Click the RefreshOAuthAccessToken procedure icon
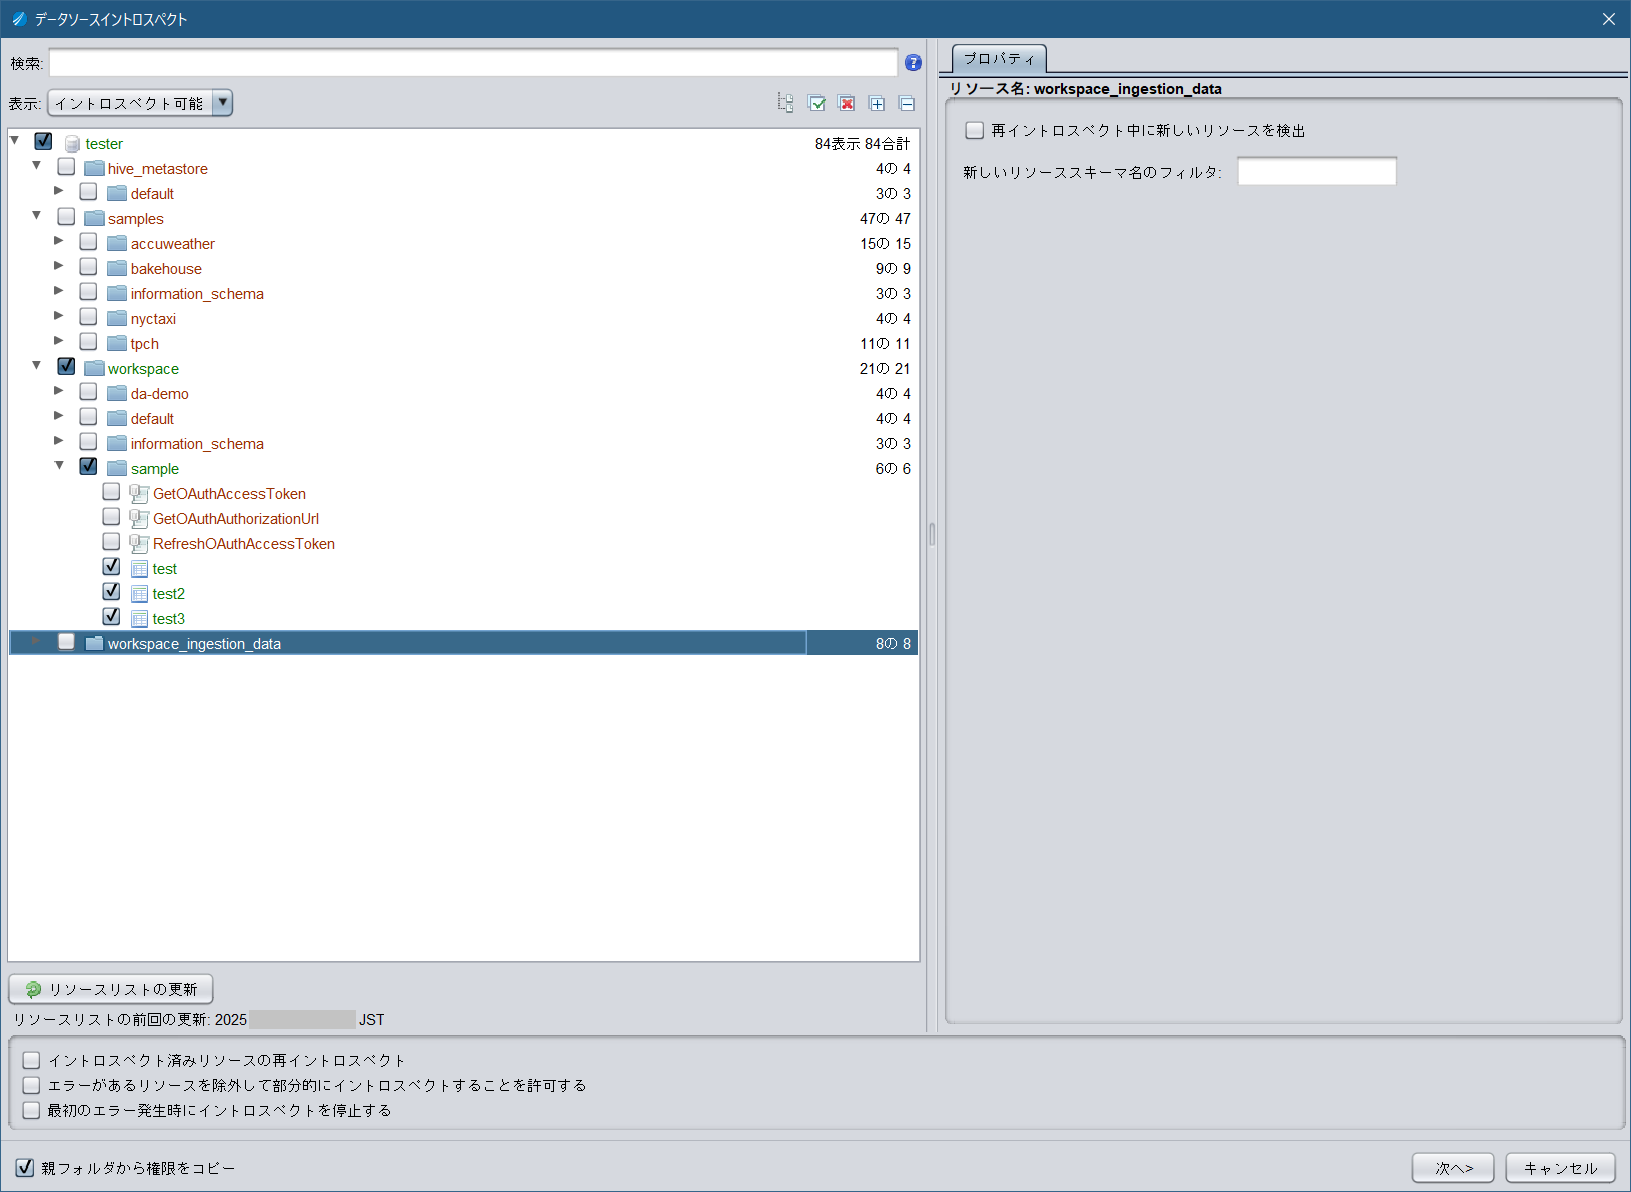Image resolution: width=1631 pixels, height=1192 pixels. (x=140, y=544)
